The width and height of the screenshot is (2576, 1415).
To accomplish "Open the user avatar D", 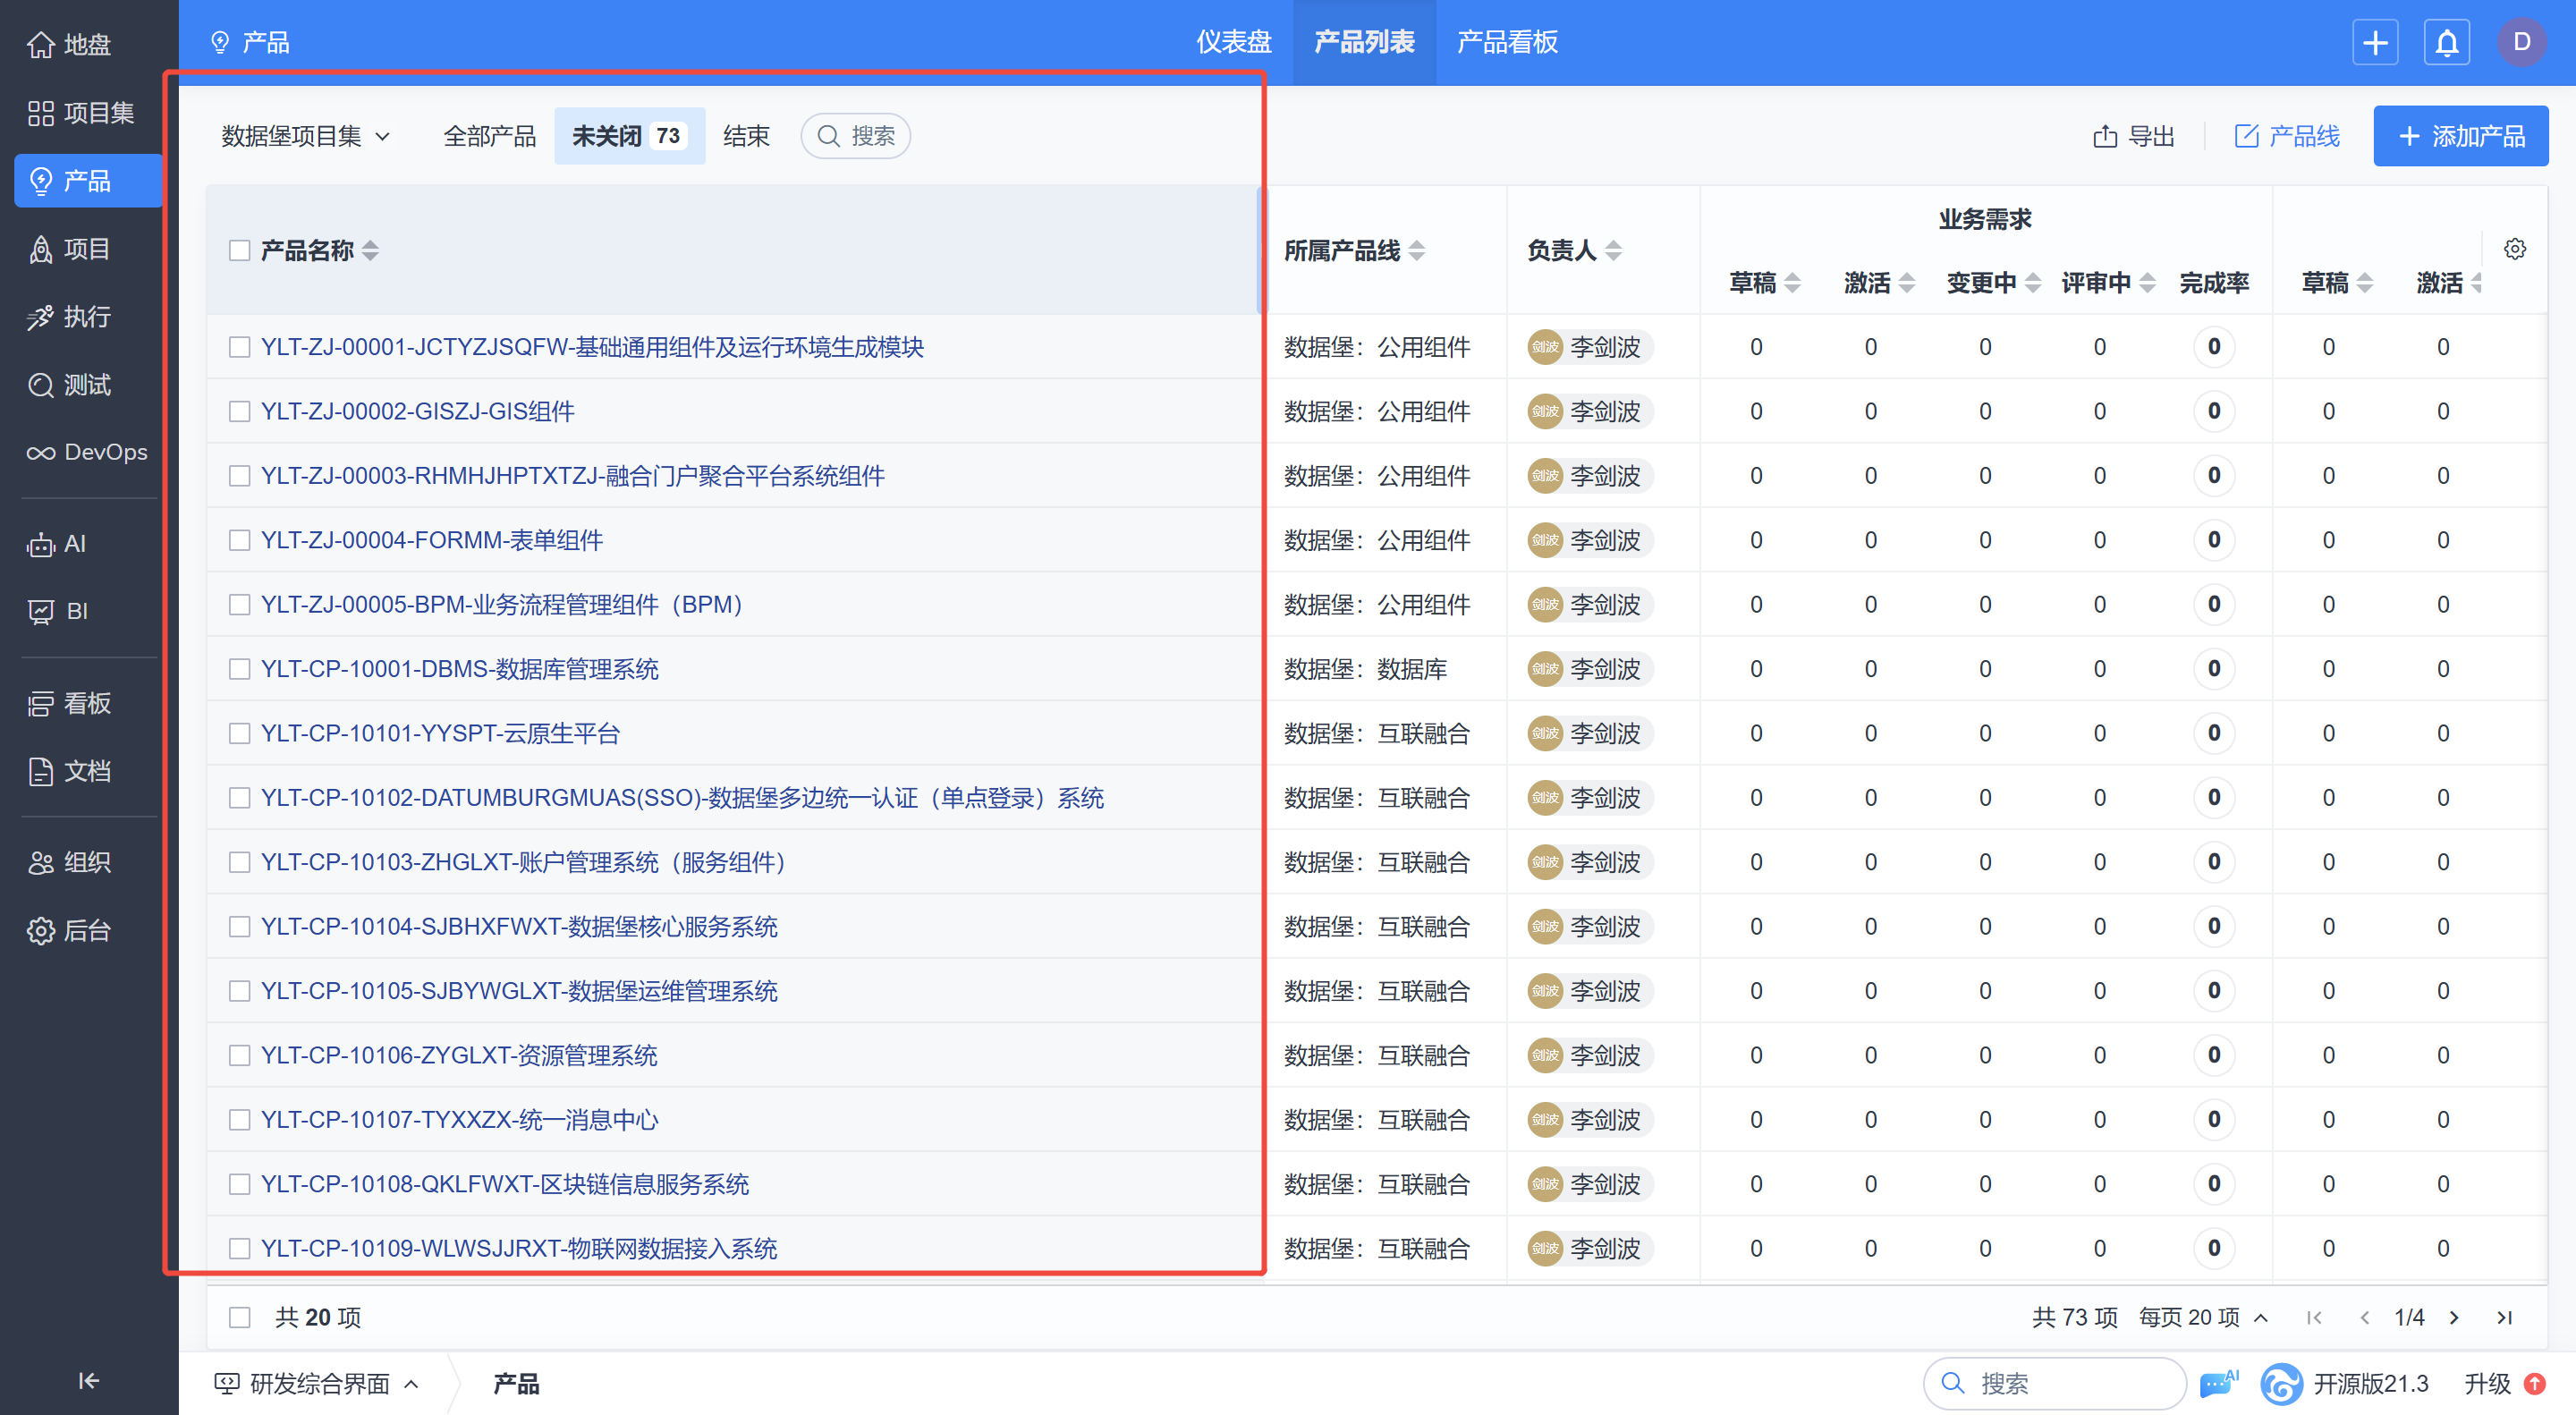I will pyautogui.click(x=2522, y=42).
